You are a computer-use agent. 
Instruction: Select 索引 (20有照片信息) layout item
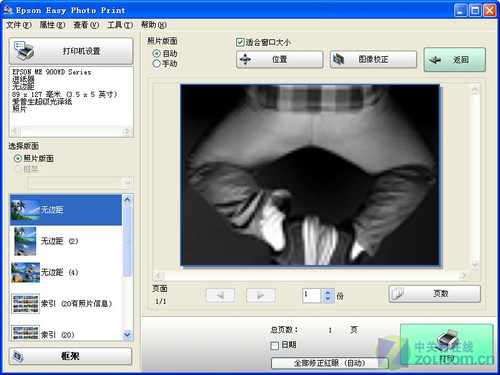tap(66, 303)
